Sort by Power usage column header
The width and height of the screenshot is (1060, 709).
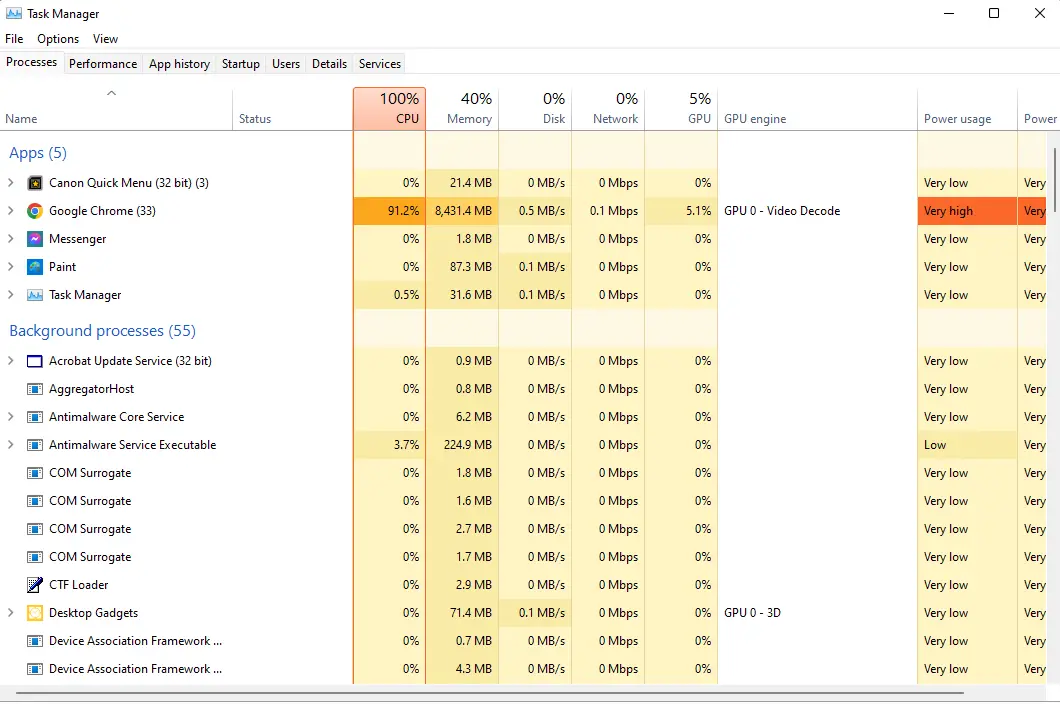967,108
